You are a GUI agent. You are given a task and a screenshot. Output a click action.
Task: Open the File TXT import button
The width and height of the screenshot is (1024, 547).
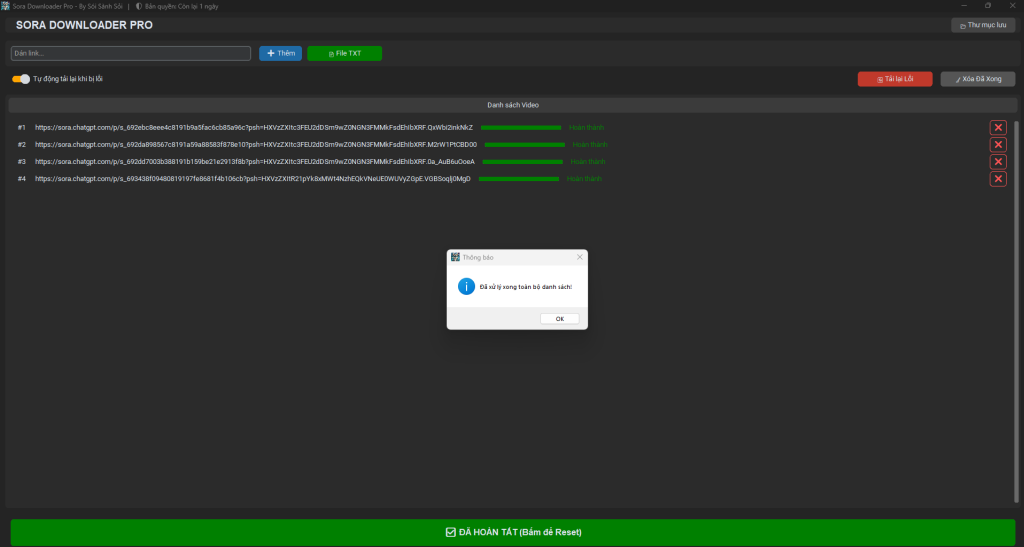344,54
